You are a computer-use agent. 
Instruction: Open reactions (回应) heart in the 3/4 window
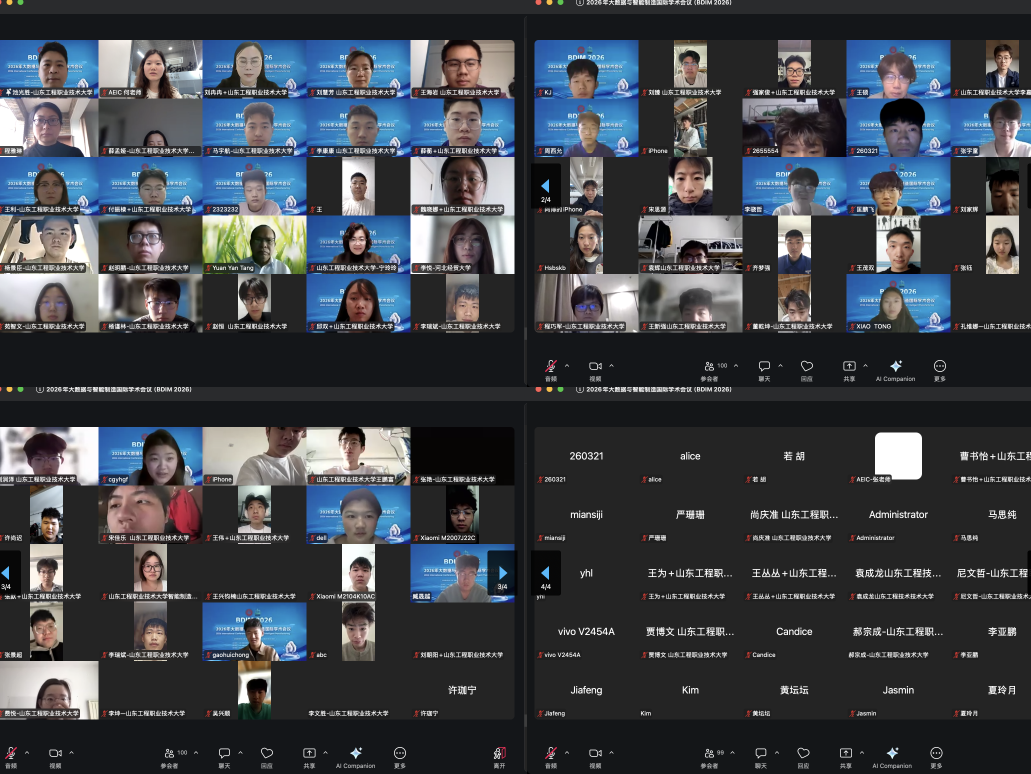click(x=267, y=754)
